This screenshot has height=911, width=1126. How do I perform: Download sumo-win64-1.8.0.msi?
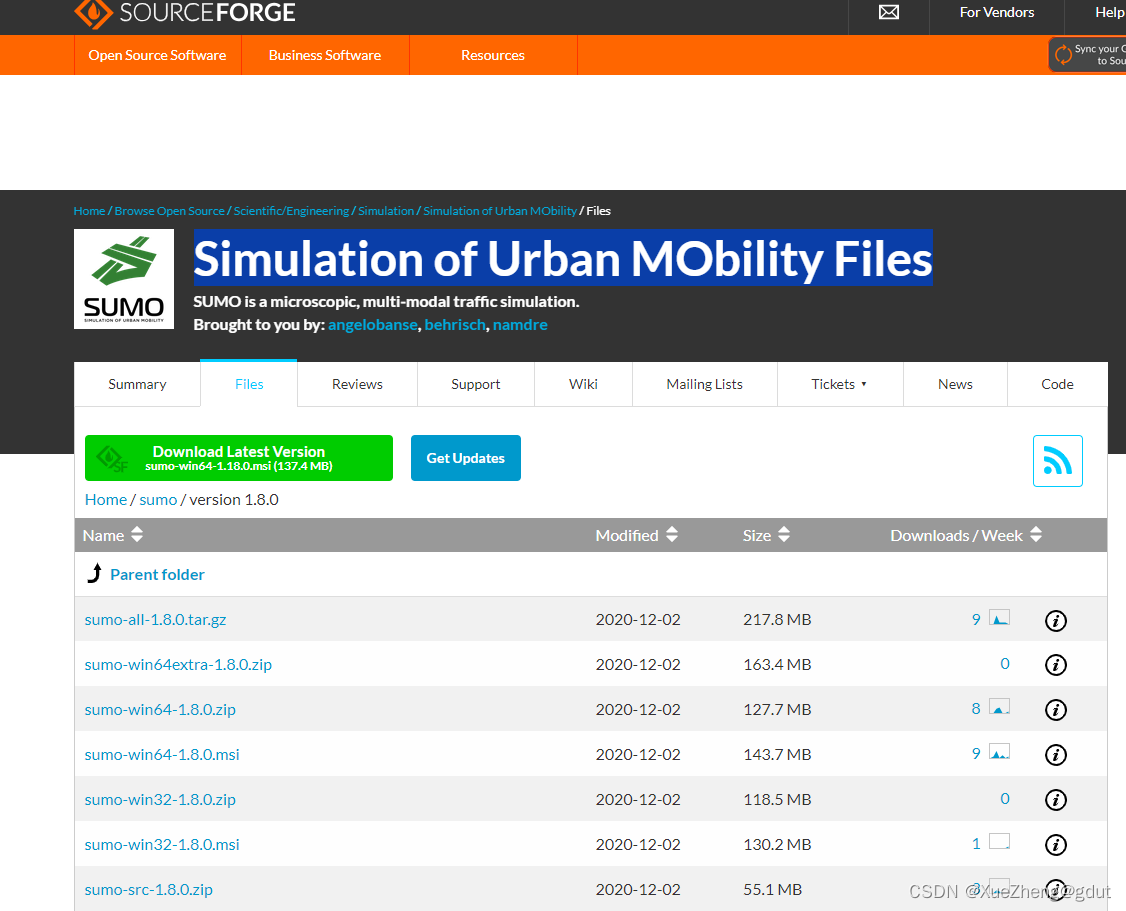(x=162, y=755)
